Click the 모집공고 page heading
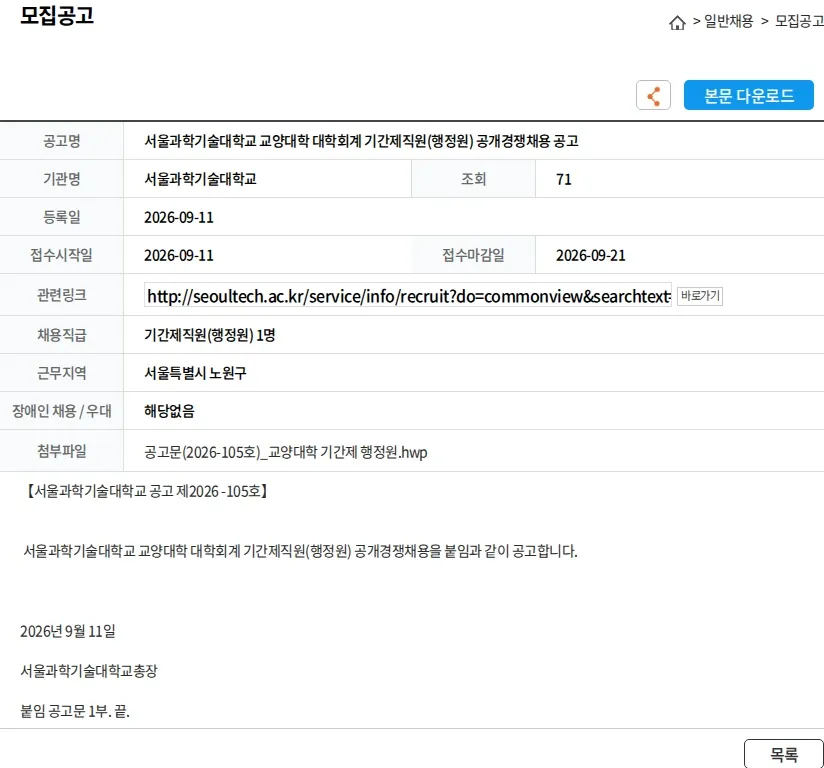This screenshot has height=768, width=824. point(57,15)
